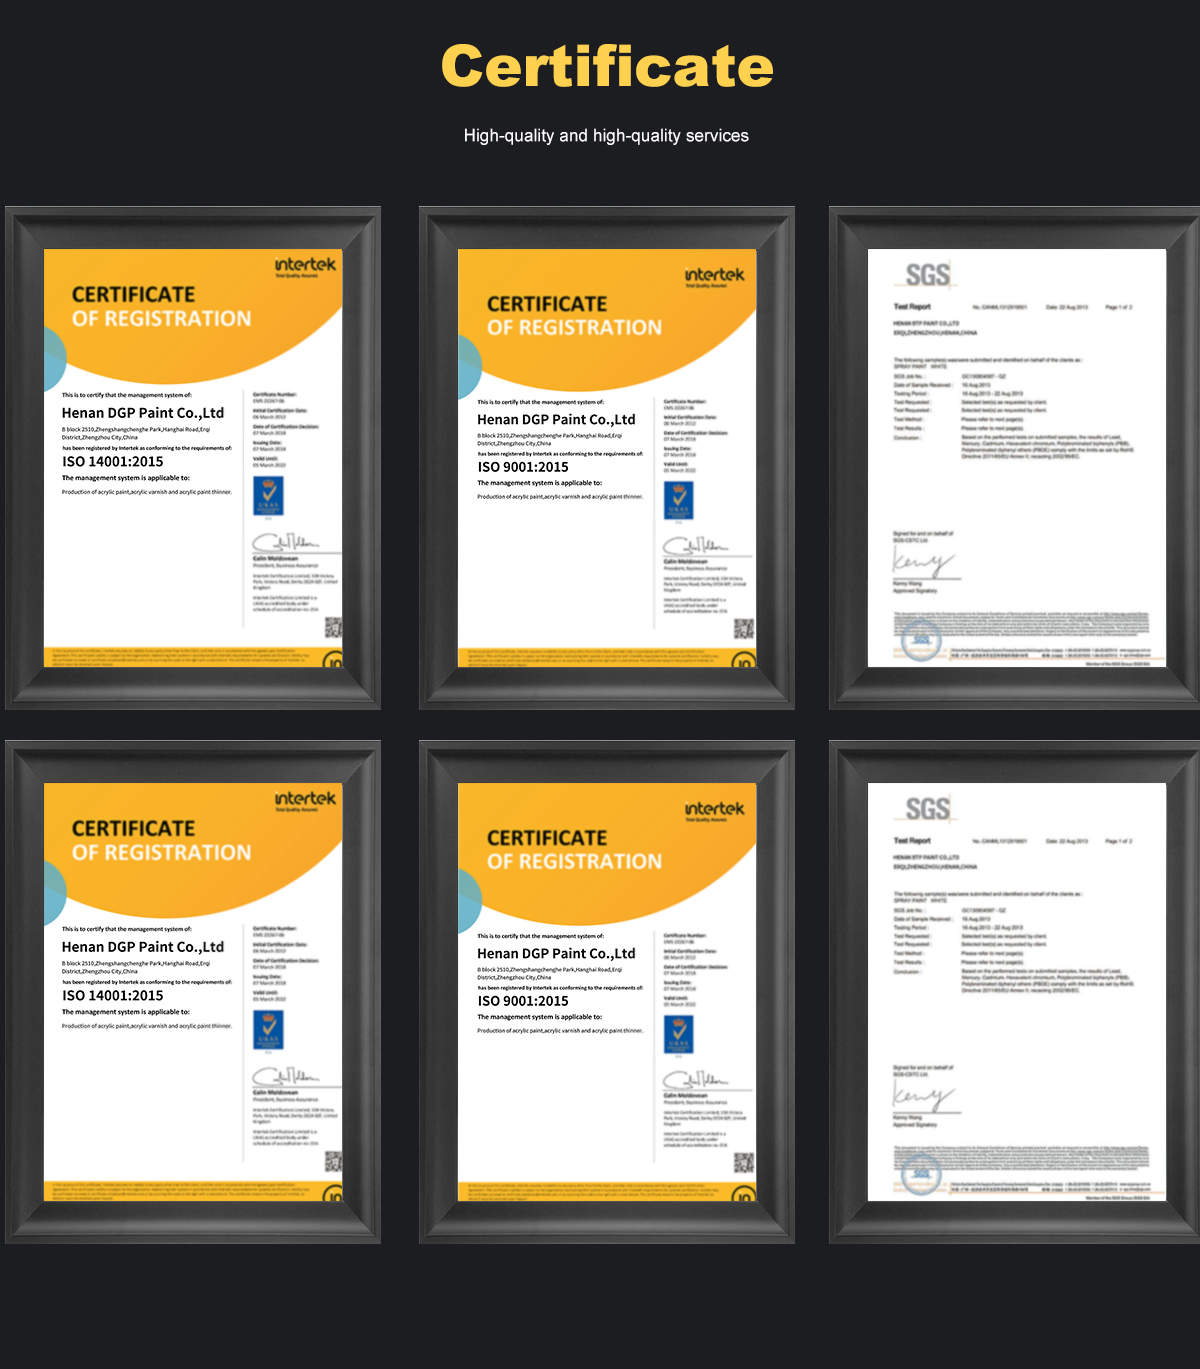Image resolution: width=1200 pixels, height=1369 pixels.
Task: Click "Henan DGP Paint Co.,Ltd" on top-row ISO 14001 certificate
Action: coord(143,413)
